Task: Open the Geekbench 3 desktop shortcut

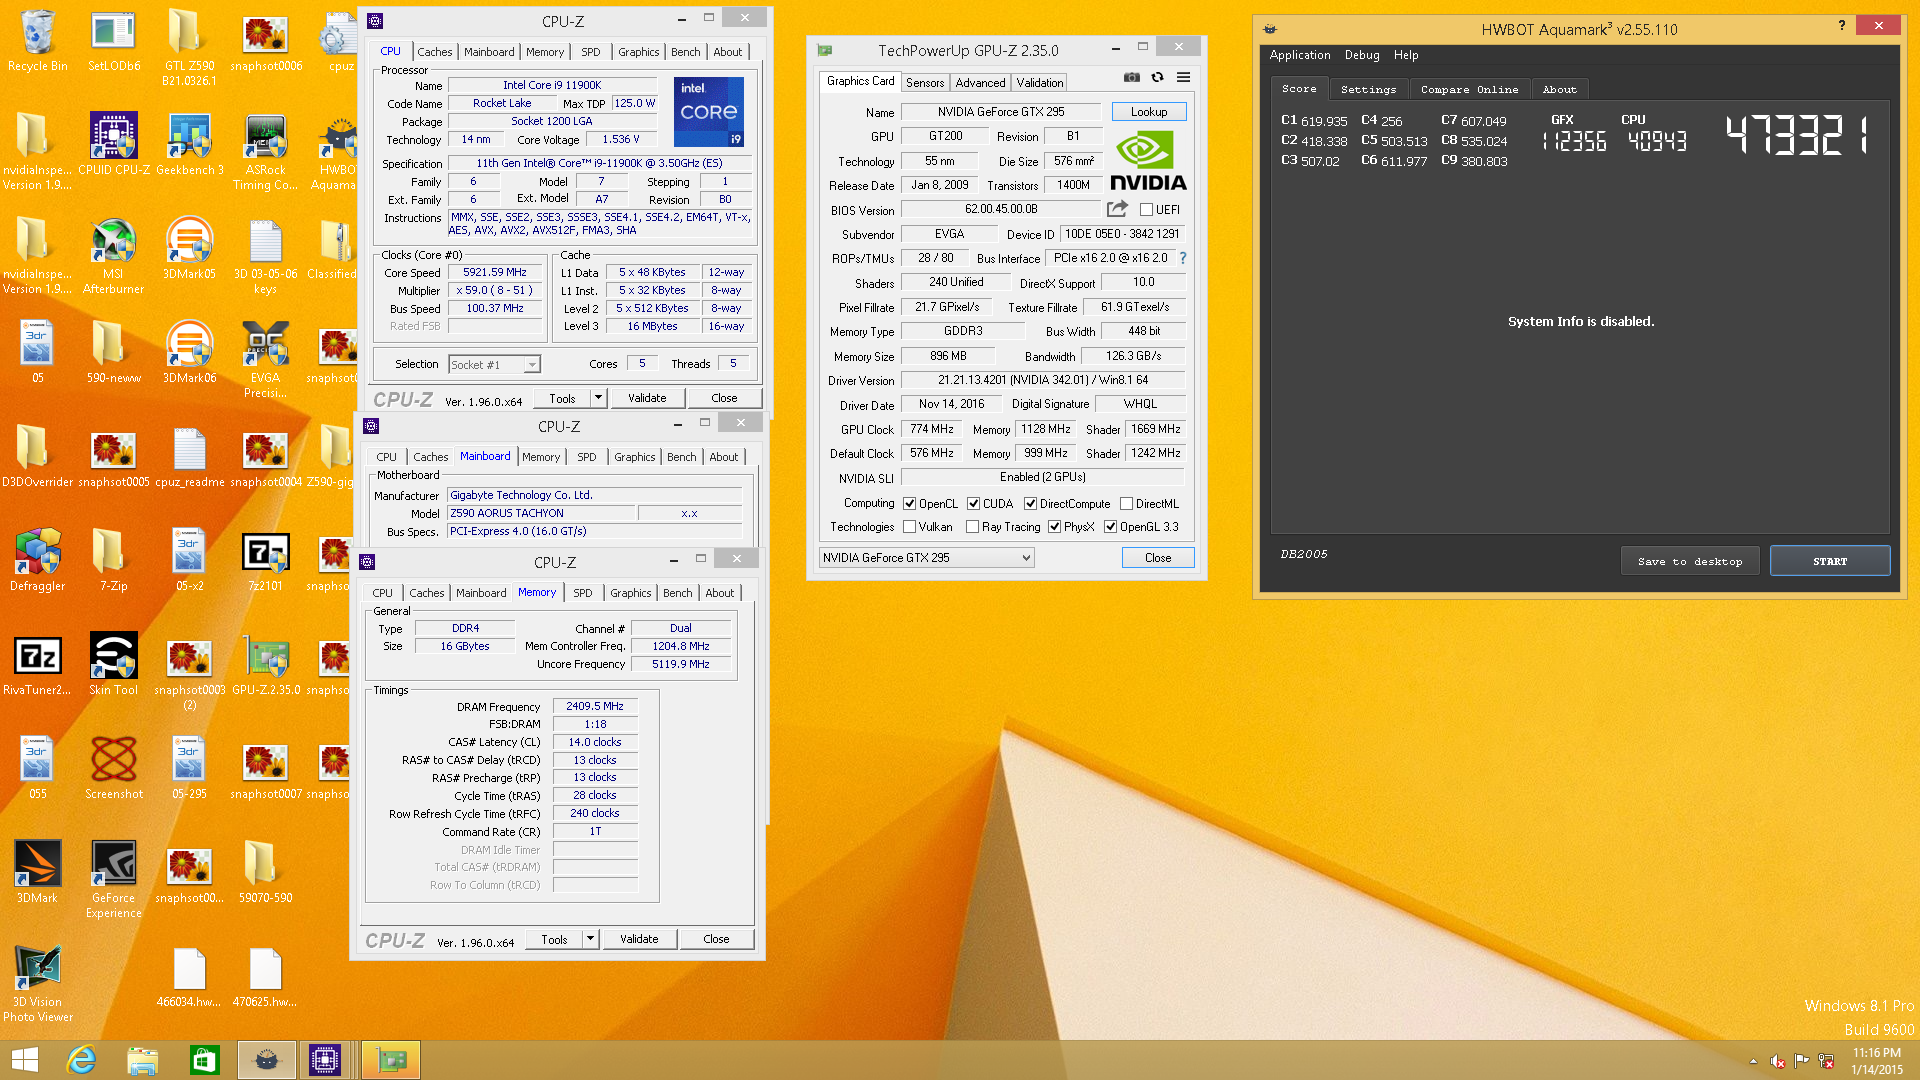Action: coord(189,144)
